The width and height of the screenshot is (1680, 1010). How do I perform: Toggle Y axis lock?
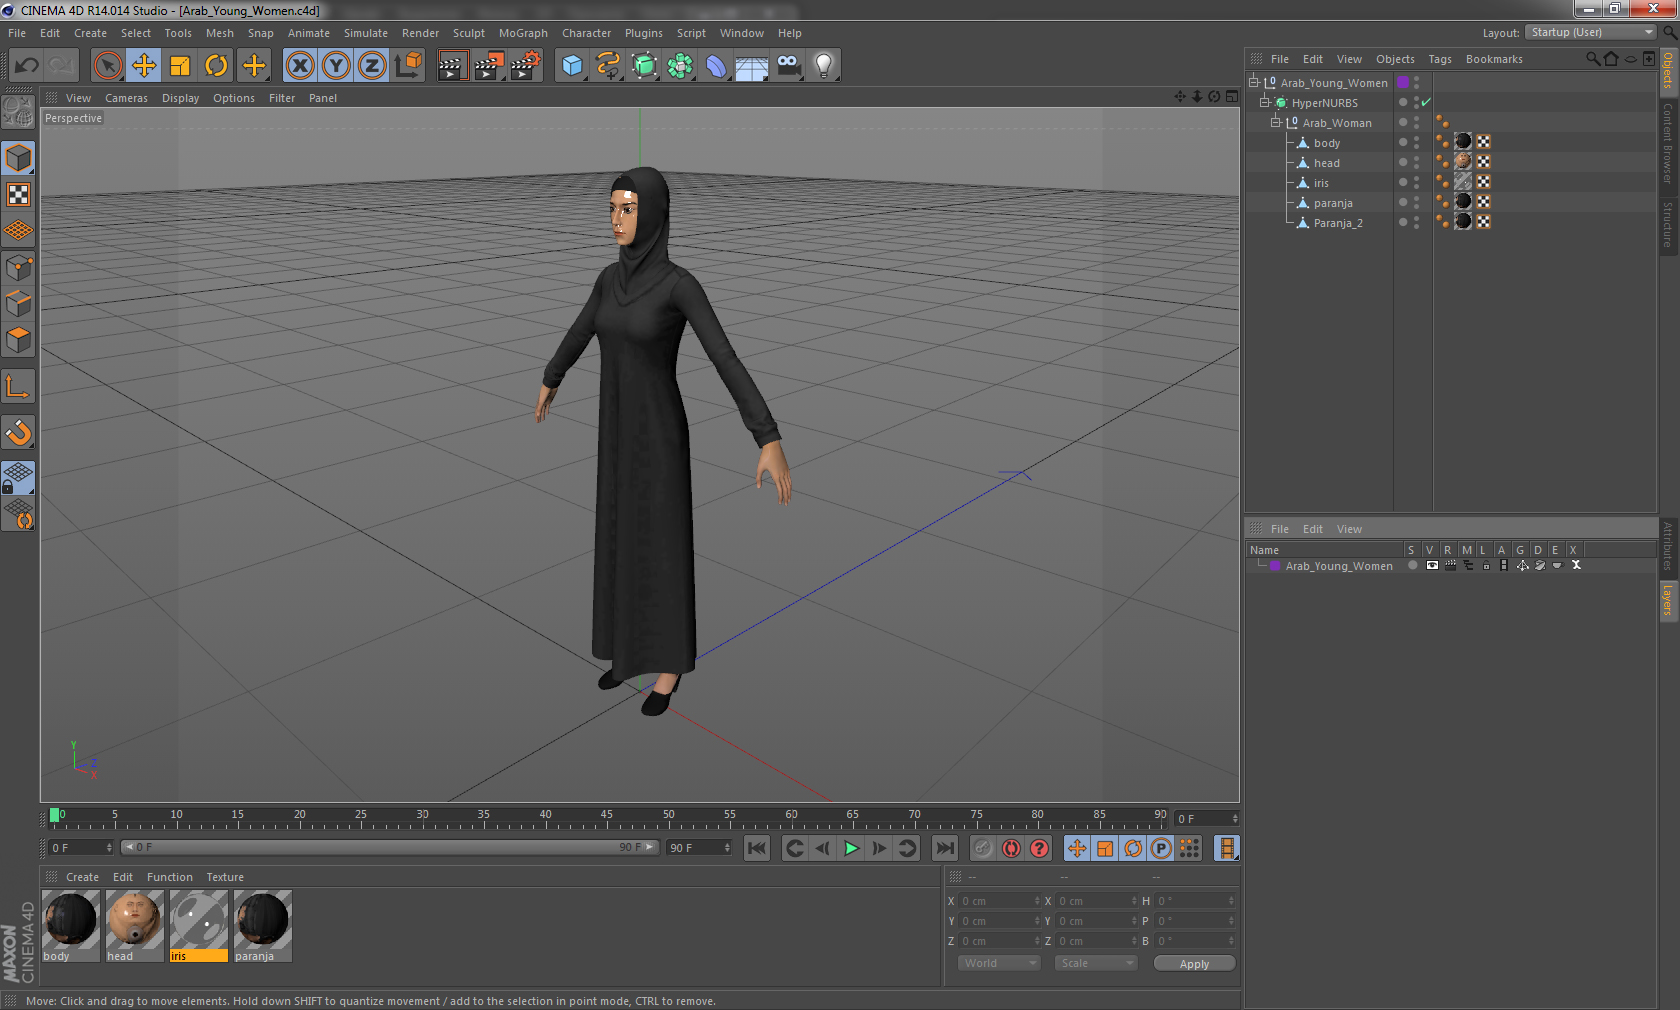336,66
